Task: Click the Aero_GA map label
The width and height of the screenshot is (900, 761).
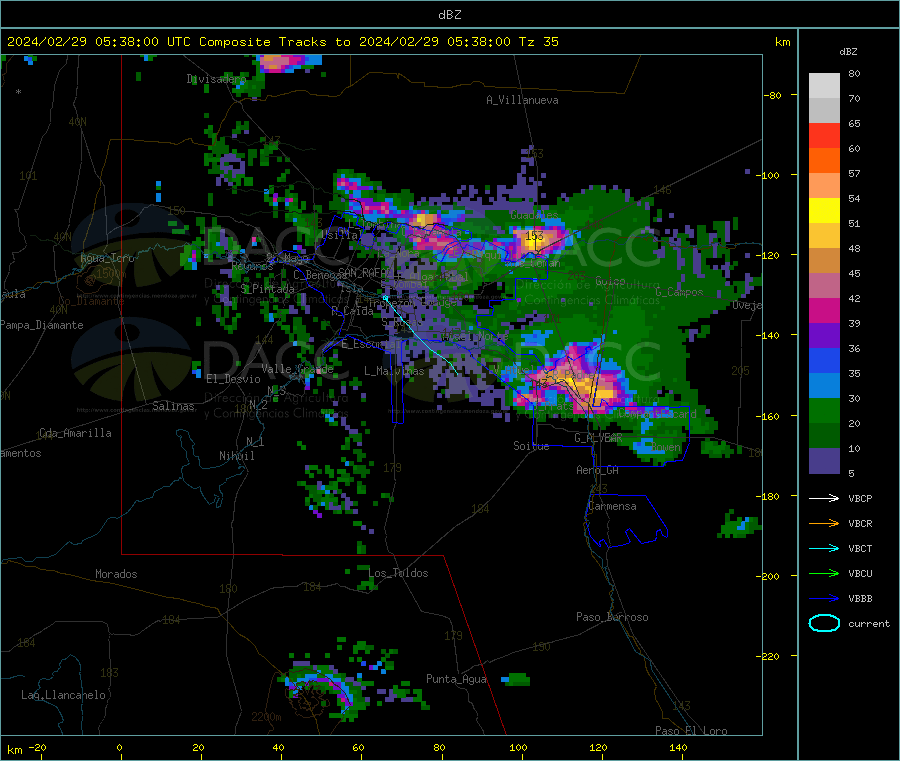Action: 597,470
